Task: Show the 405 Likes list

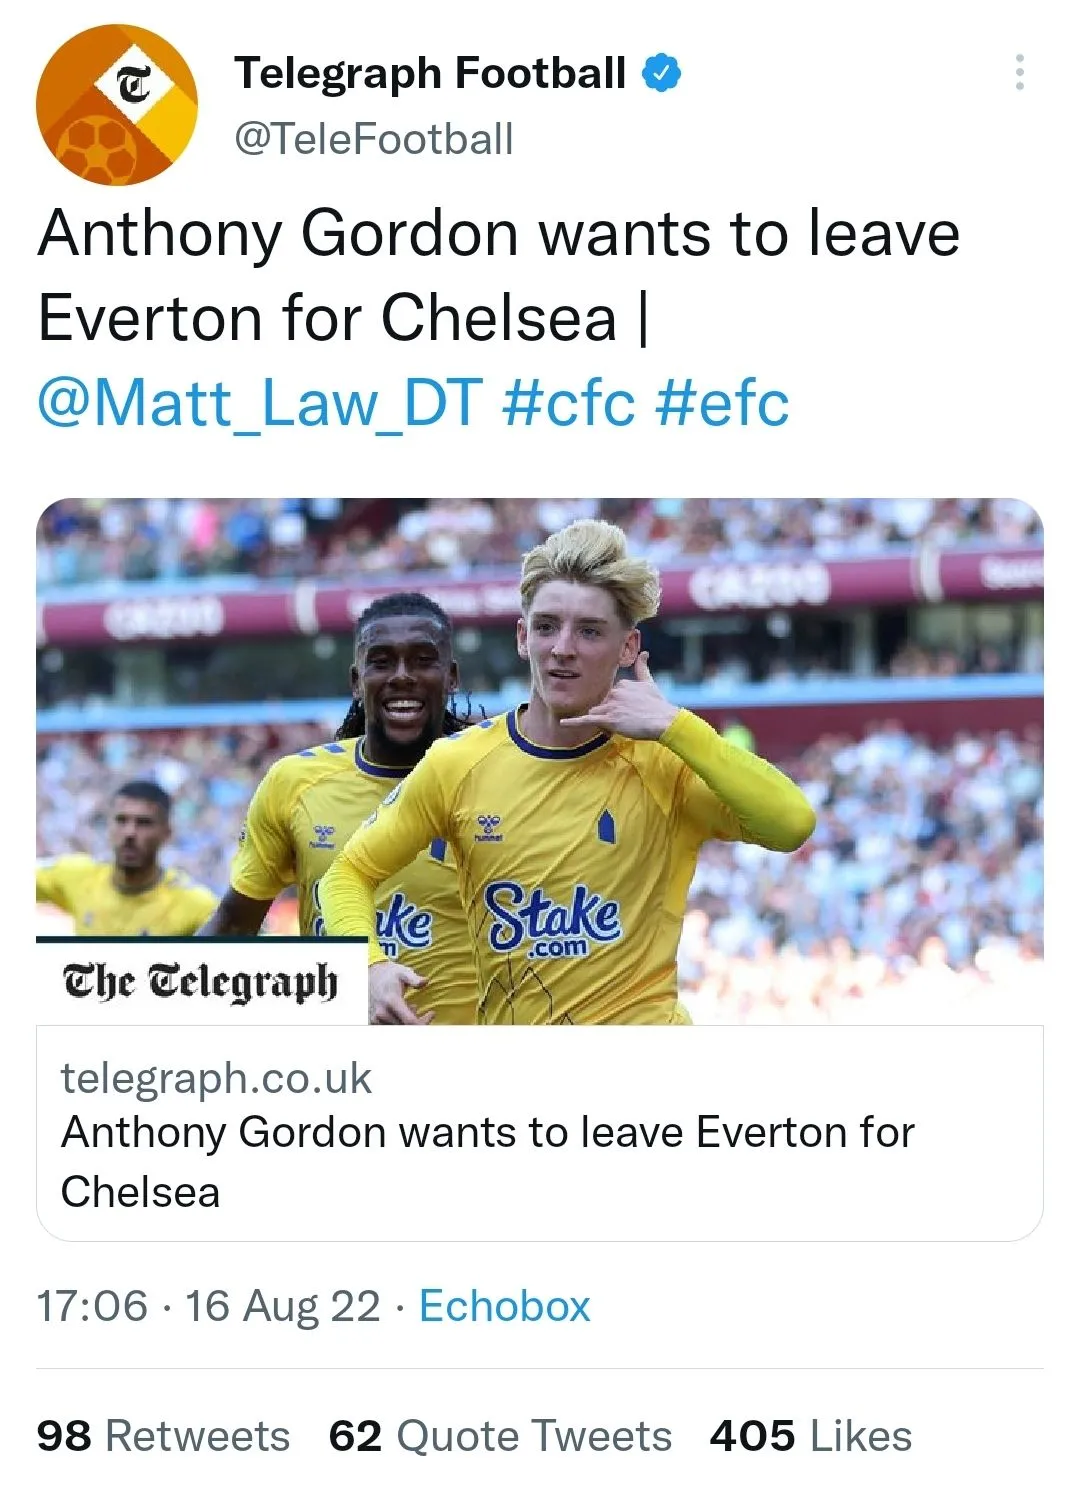Action: (810, 1436)
